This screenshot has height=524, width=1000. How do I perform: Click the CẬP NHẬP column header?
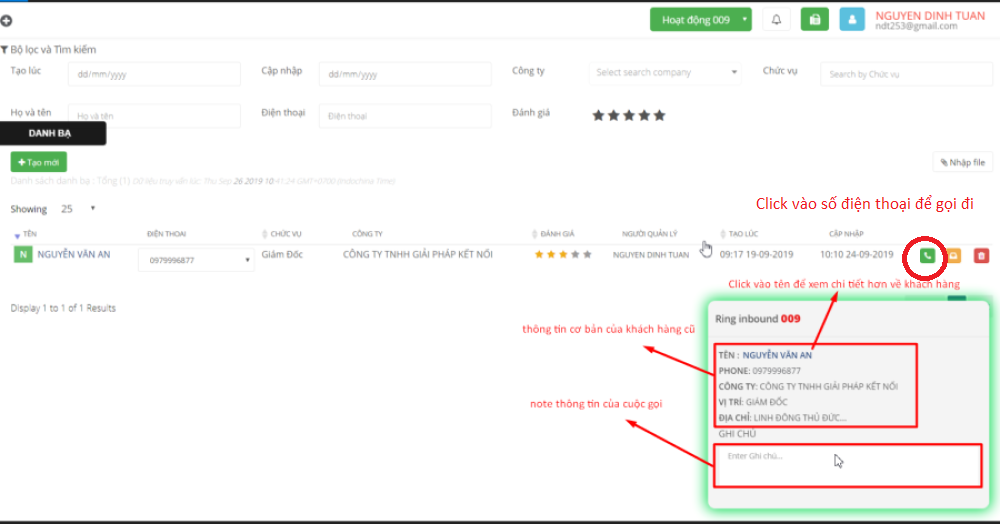[846, 234]
